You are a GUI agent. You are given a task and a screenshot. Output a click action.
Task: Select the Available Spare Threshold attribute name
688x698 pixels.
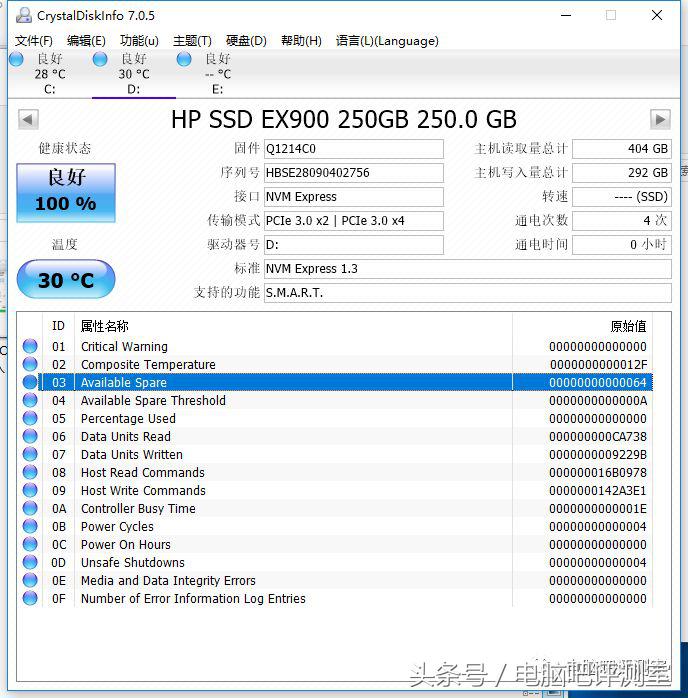click(x=153, y=401)
